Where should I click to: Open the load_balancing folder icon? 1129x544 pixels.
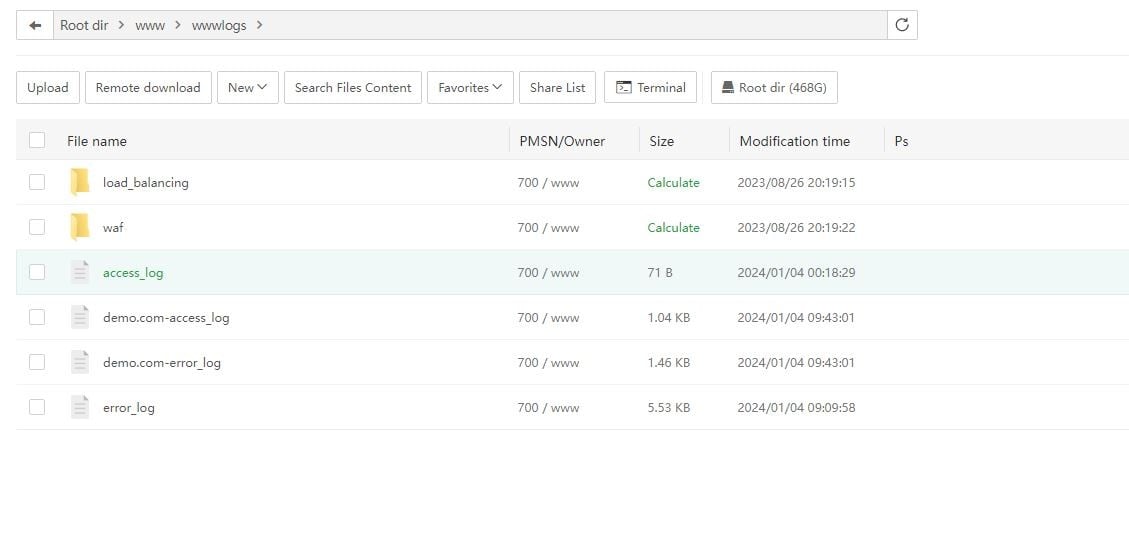click(x=80, y=182)
